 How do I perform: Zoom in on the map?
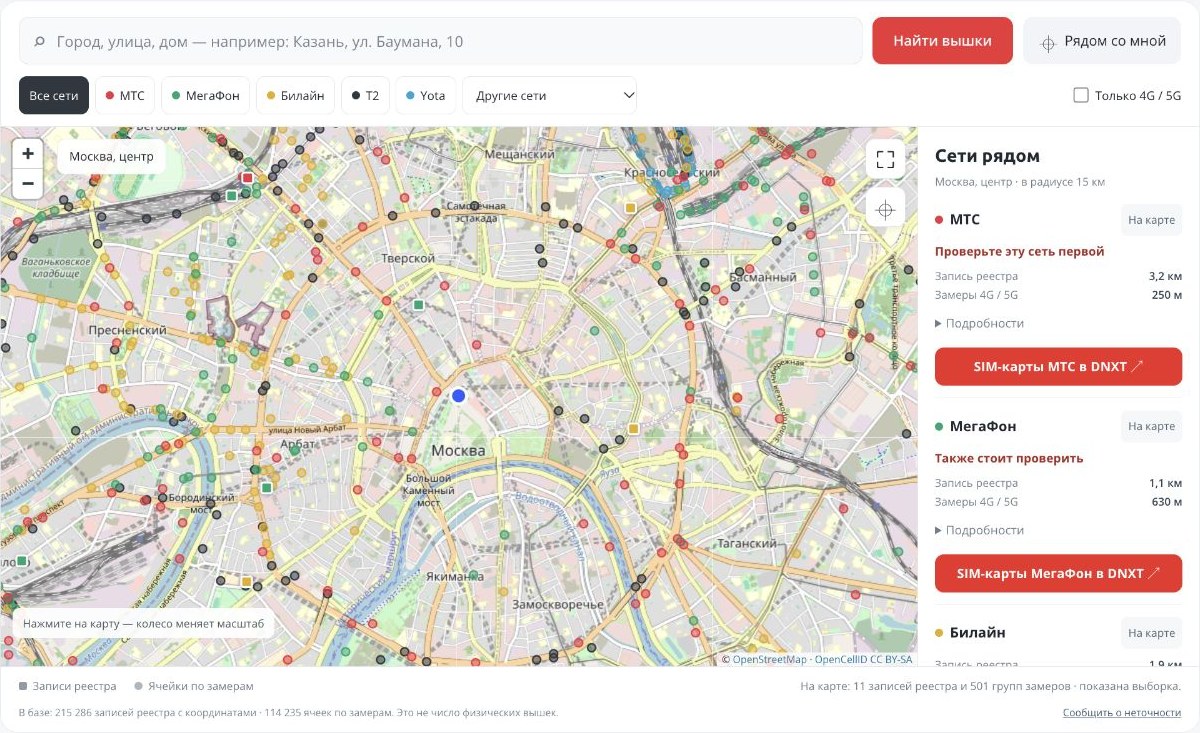pyautogui.click(x=28, y=154)
